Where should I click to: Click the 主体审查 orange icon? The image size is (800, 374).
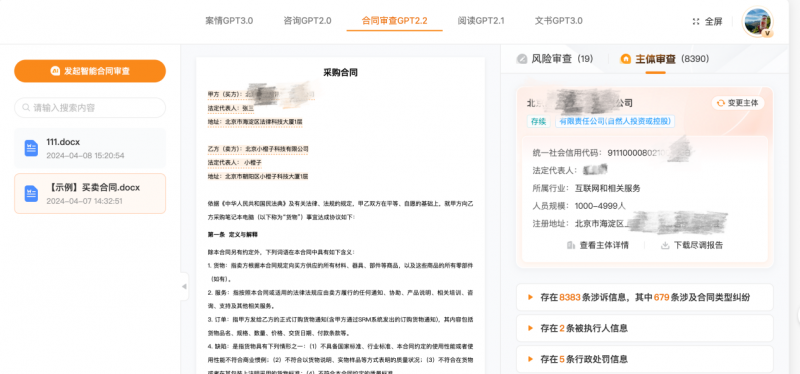click(626, 59)
